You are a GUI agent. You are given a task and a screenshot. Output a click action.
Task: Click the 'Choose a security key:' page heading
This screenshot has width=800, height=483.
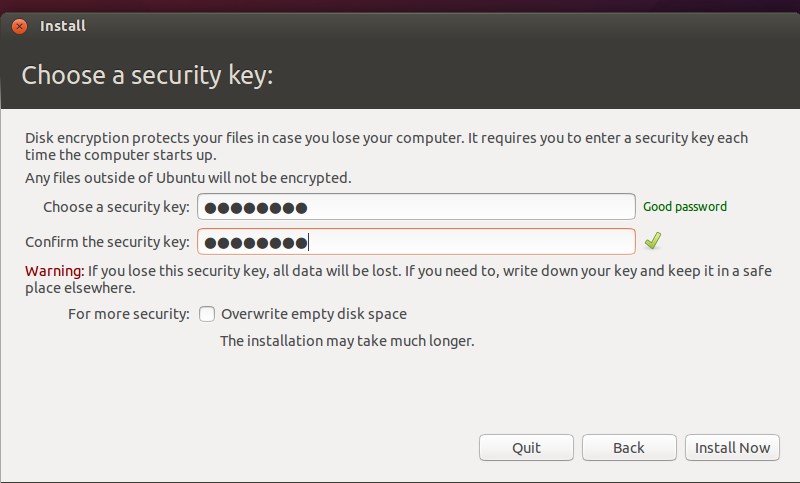point(147,76)
